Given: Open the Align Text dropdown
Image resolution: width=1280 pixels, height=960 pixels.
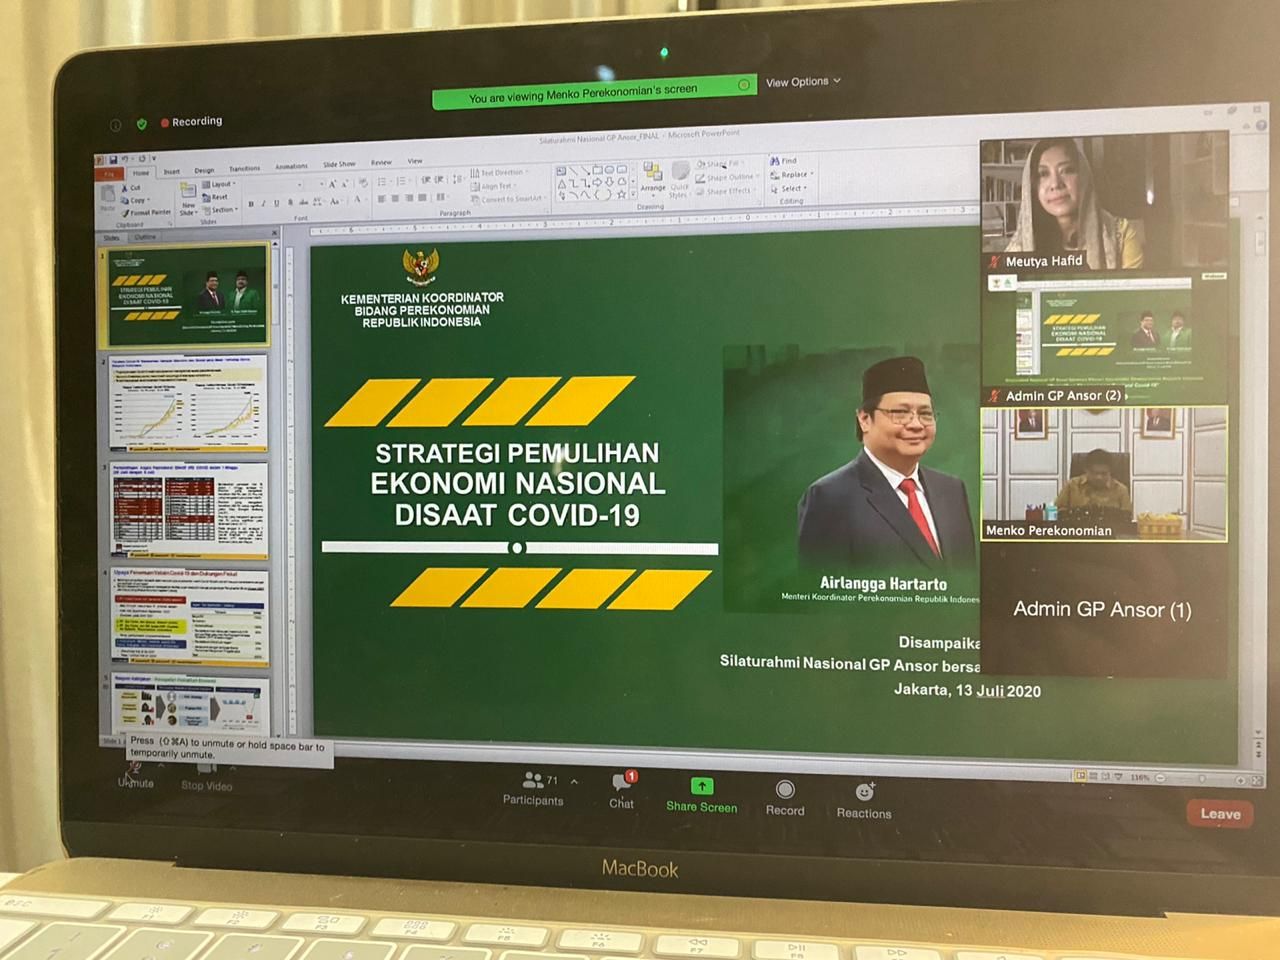Looking at the screenshot, I should pyautogui.click(x=495, y=186).
